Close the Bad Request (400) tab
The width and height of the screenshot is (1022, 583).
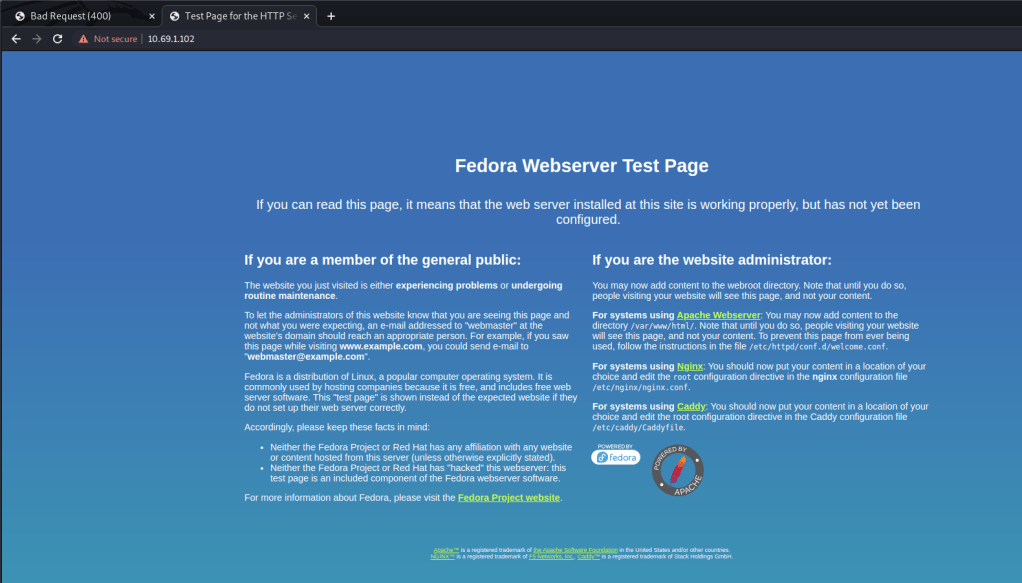tap(151, 16)
